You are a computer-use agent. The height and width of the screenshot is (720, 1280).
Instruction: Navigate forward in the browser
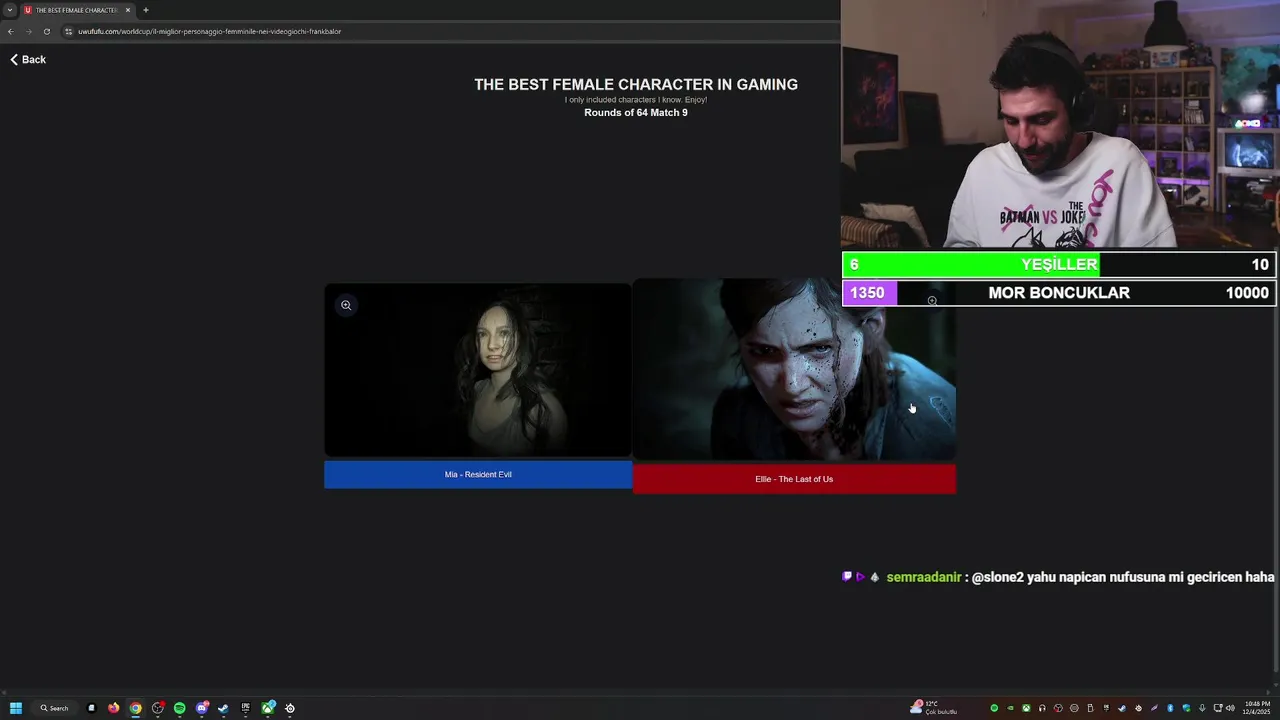point(28,31)
